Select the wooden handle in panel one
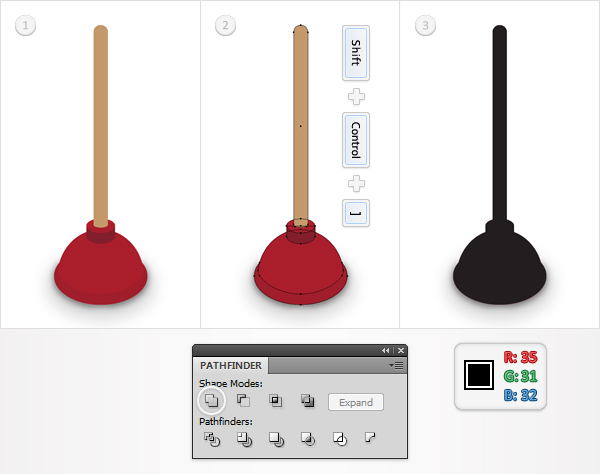Viewport: 600px width, 474px height. click(101, 126)
